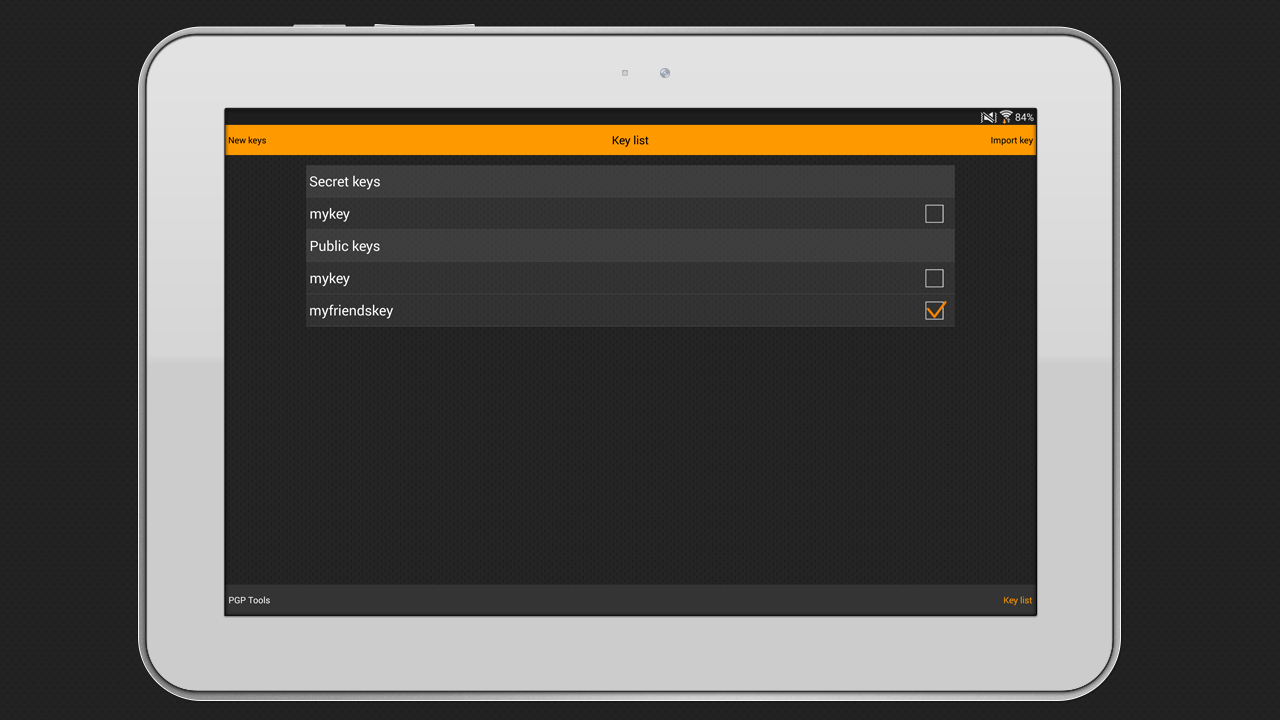Tap the 84% battery indicator
Image resolution: width=1280 pixels, height=720 pixels.
tap(1024, 117)
